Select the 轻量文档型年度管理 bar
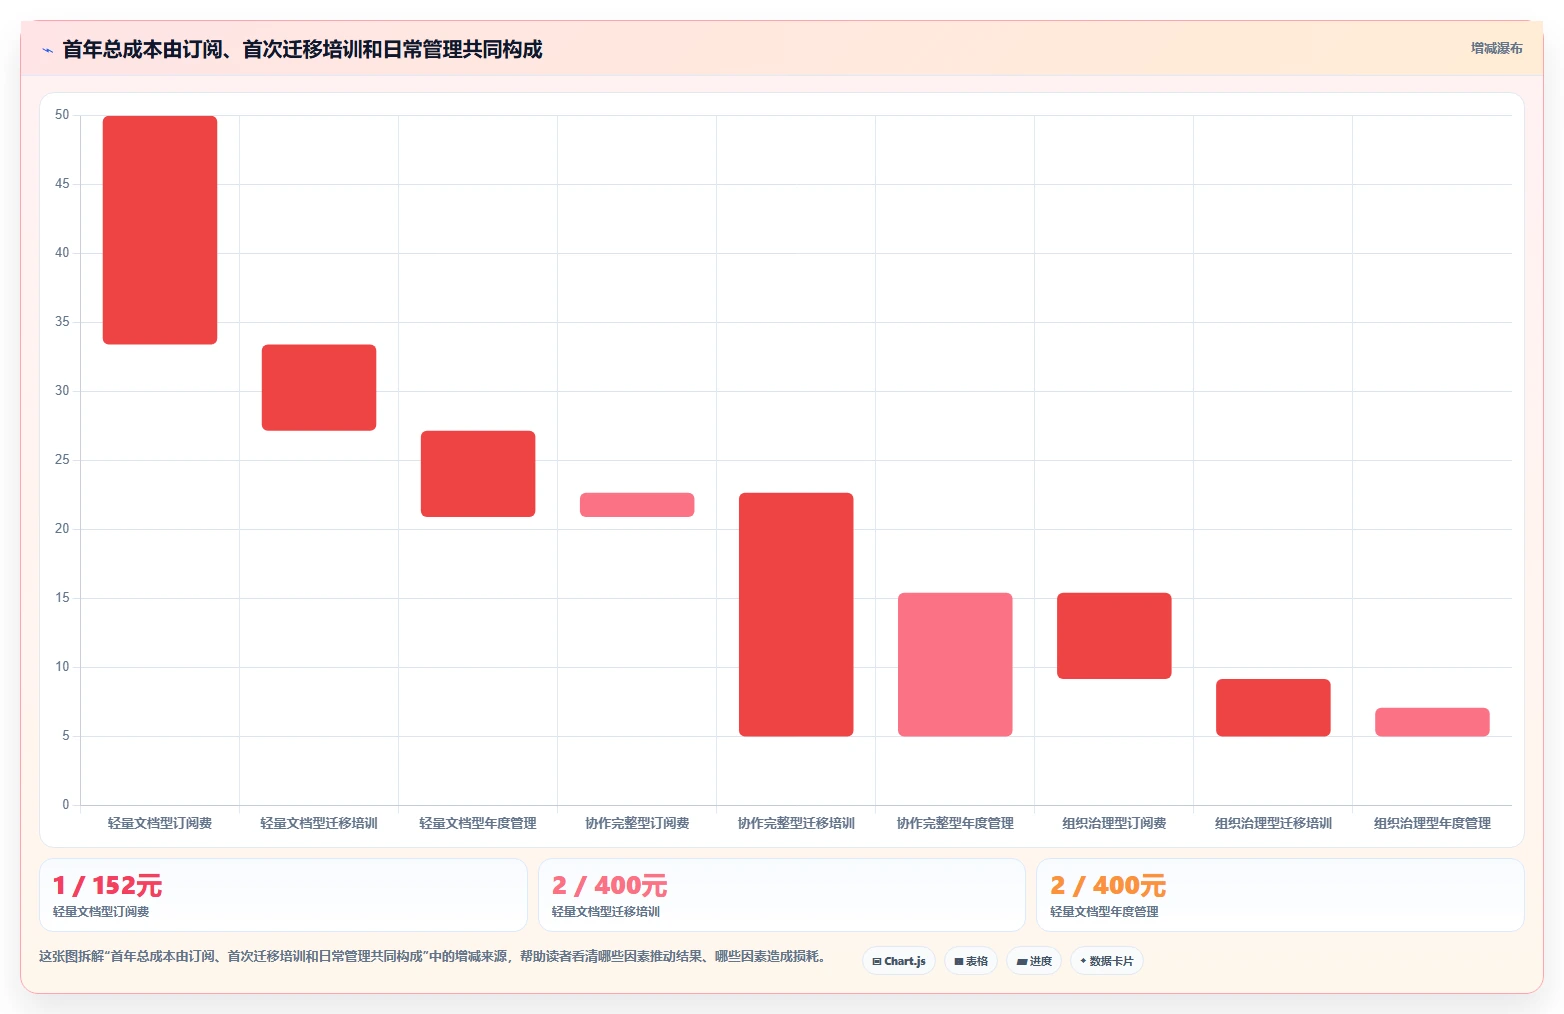 (478, 473)
